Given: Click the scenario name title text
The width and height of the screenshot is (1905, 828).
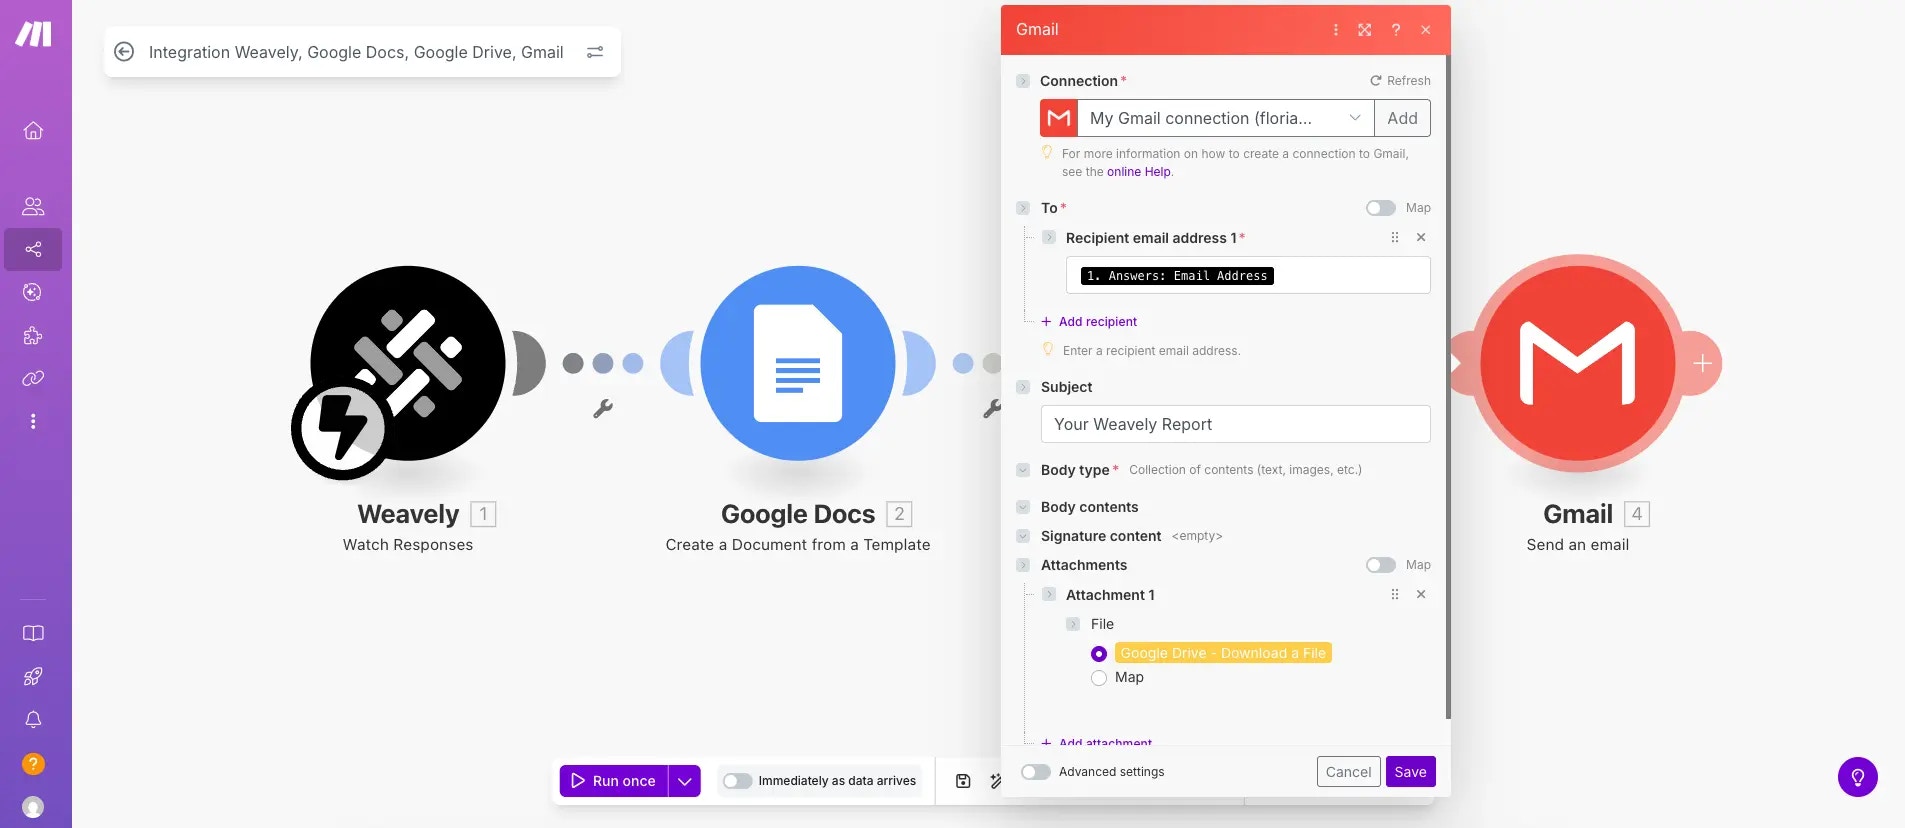Looking at the screenshot, I should point(356,52).
